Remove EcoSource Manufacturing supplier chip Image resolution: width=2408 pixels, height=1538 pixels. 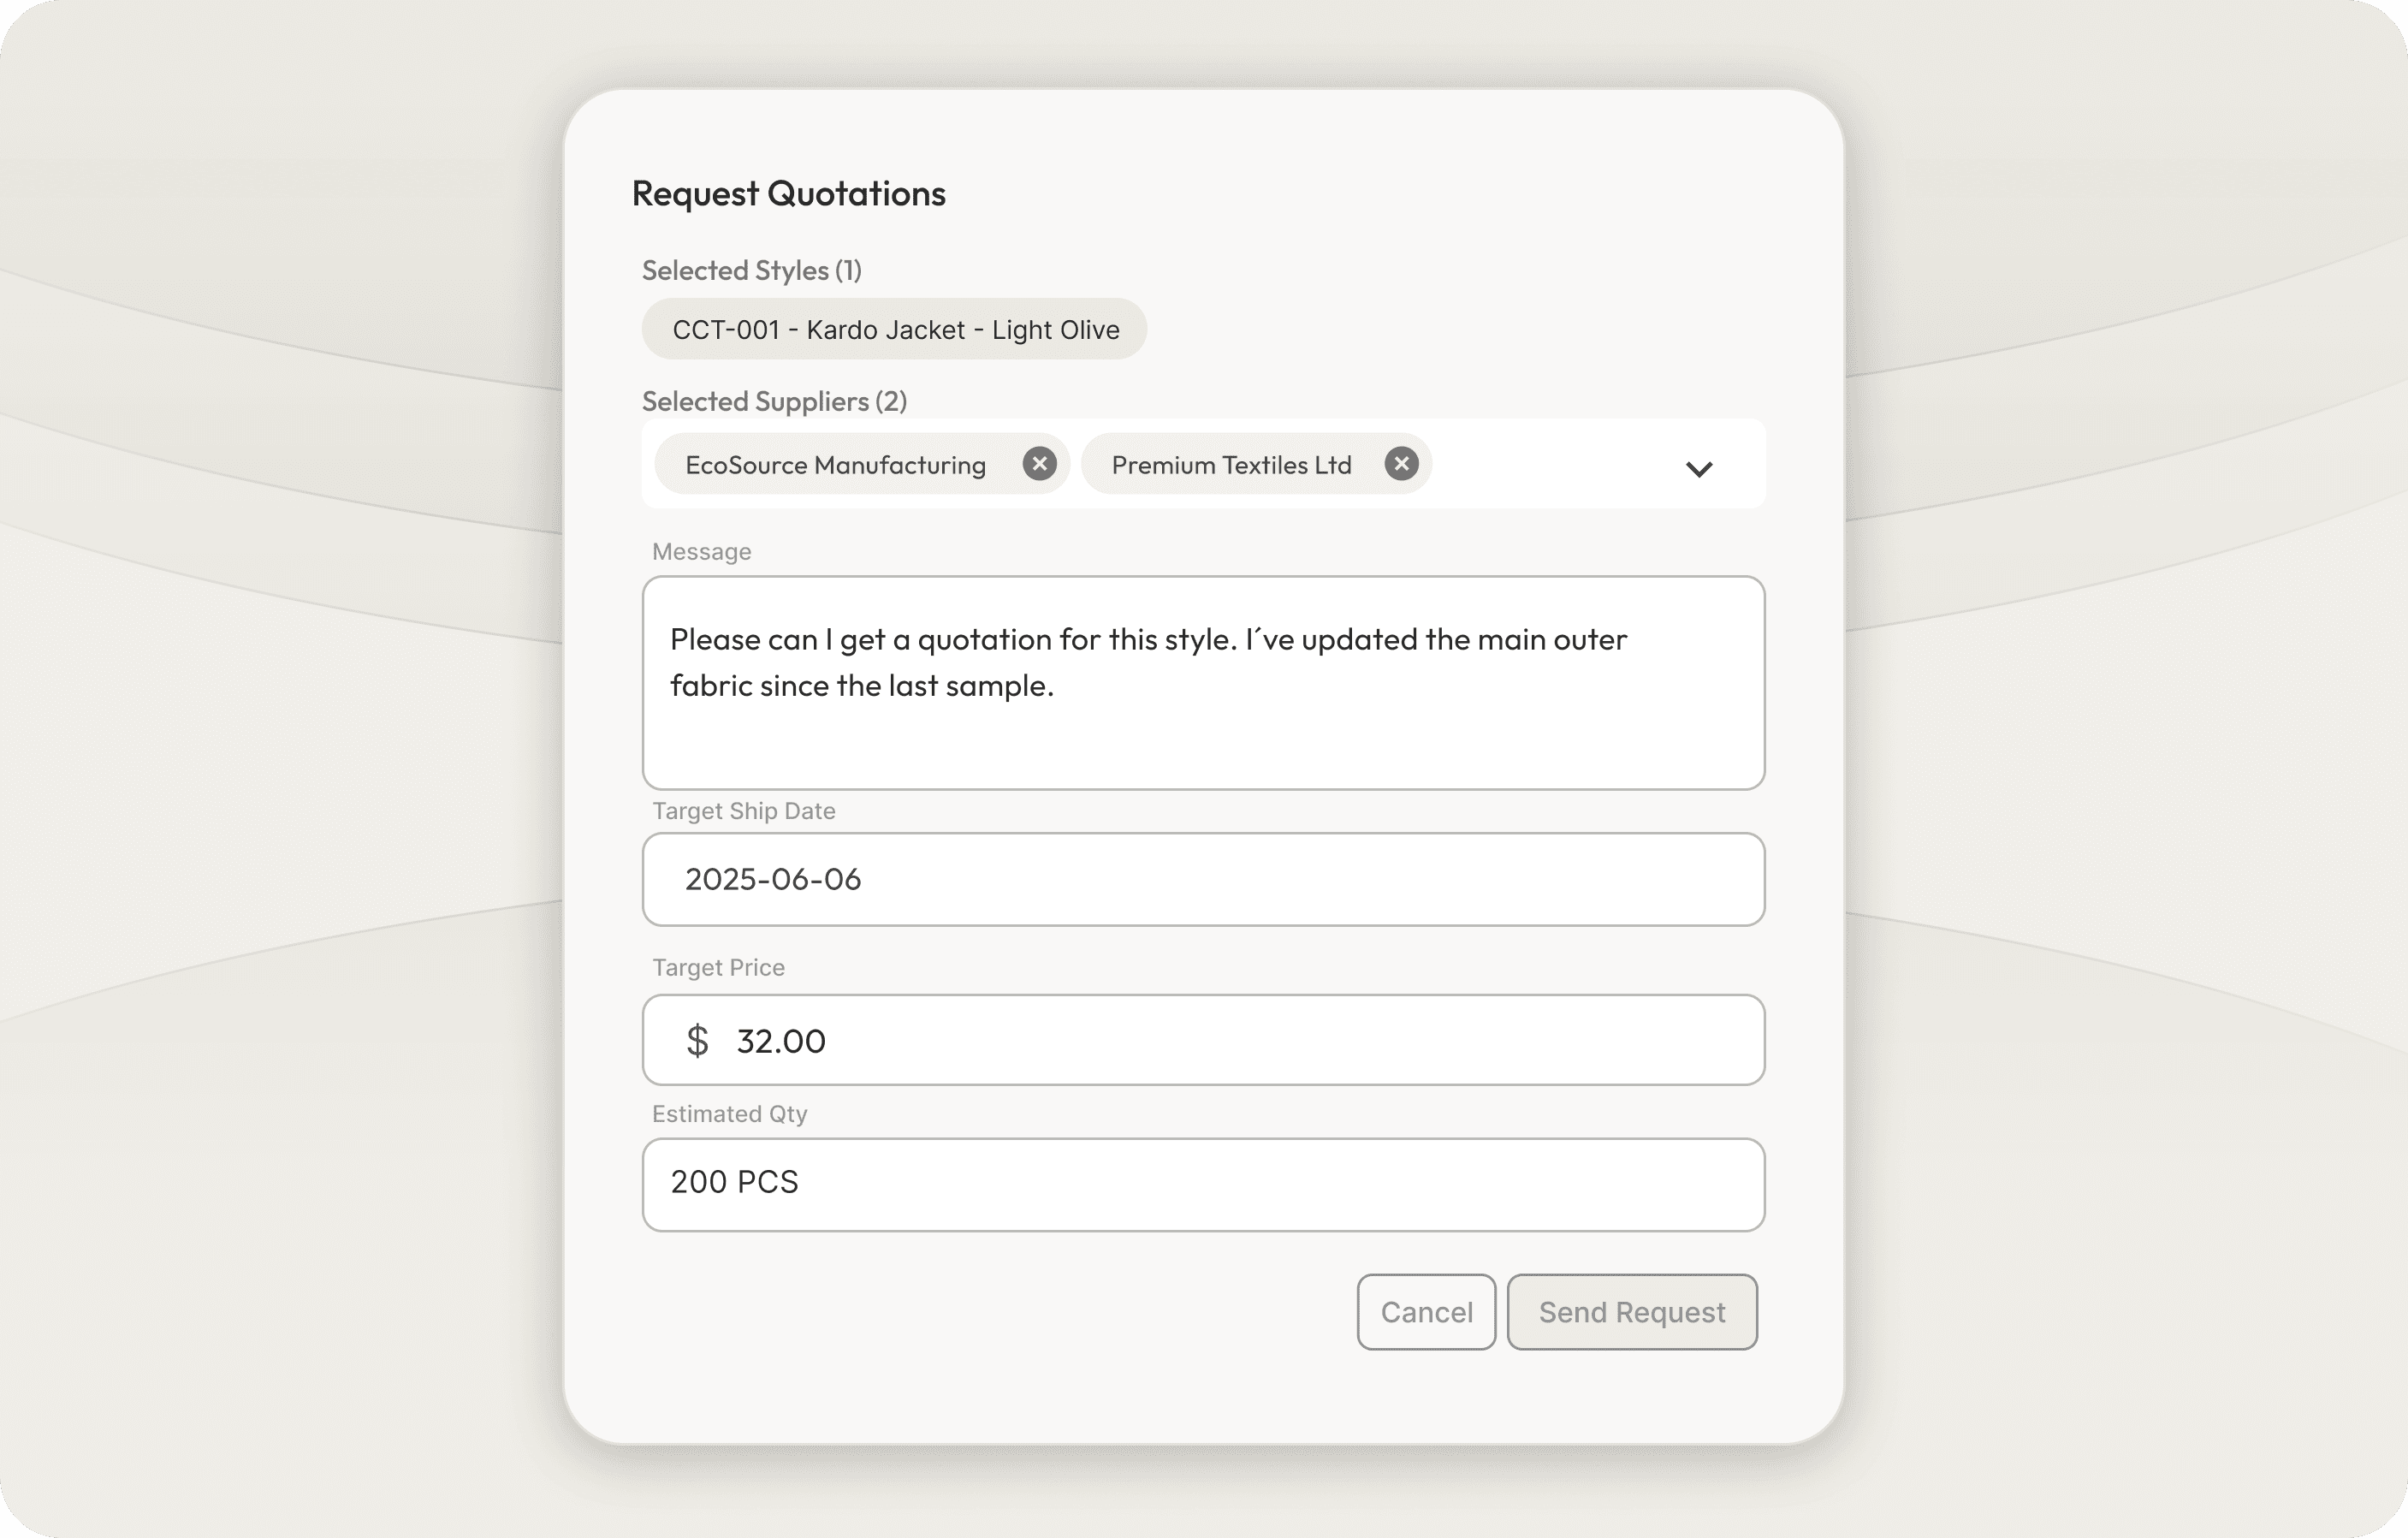(1039, 464)
